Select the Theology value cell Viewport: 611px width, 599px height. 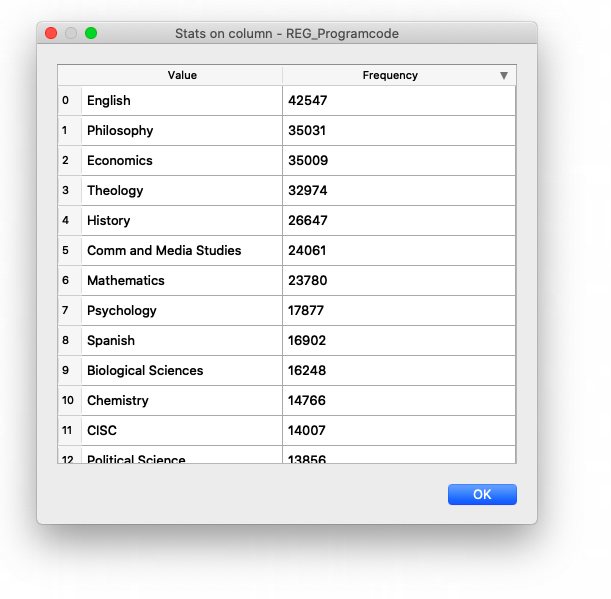pyautogui.click(x=182, y=190)
